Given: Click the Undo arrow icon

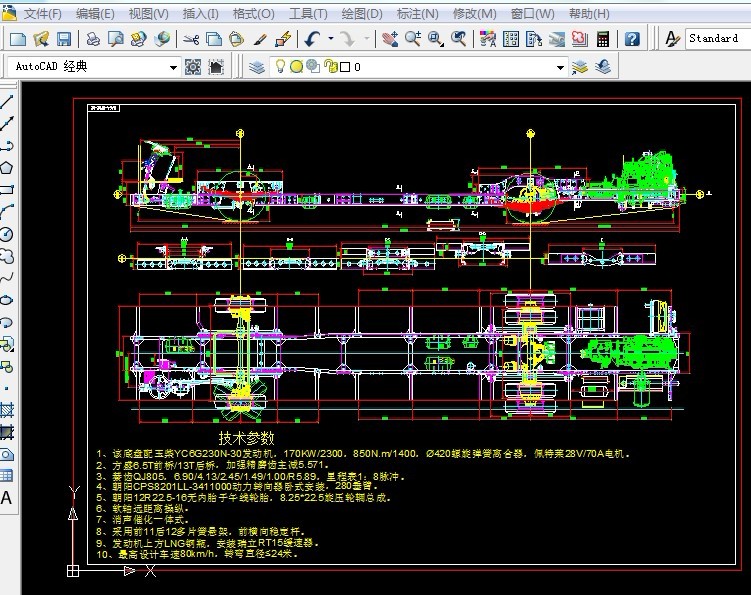Looking at the screenshot, I should point(312,39).
